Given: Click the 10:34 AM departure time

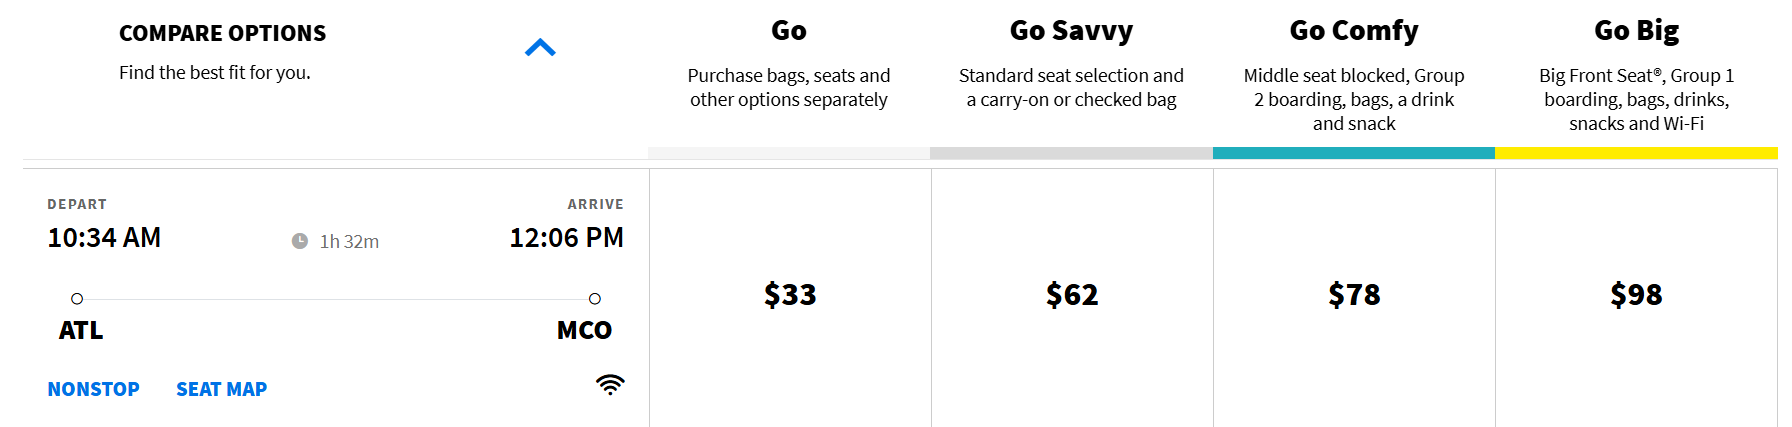Looking at the screenshot, I should point(104,238).
